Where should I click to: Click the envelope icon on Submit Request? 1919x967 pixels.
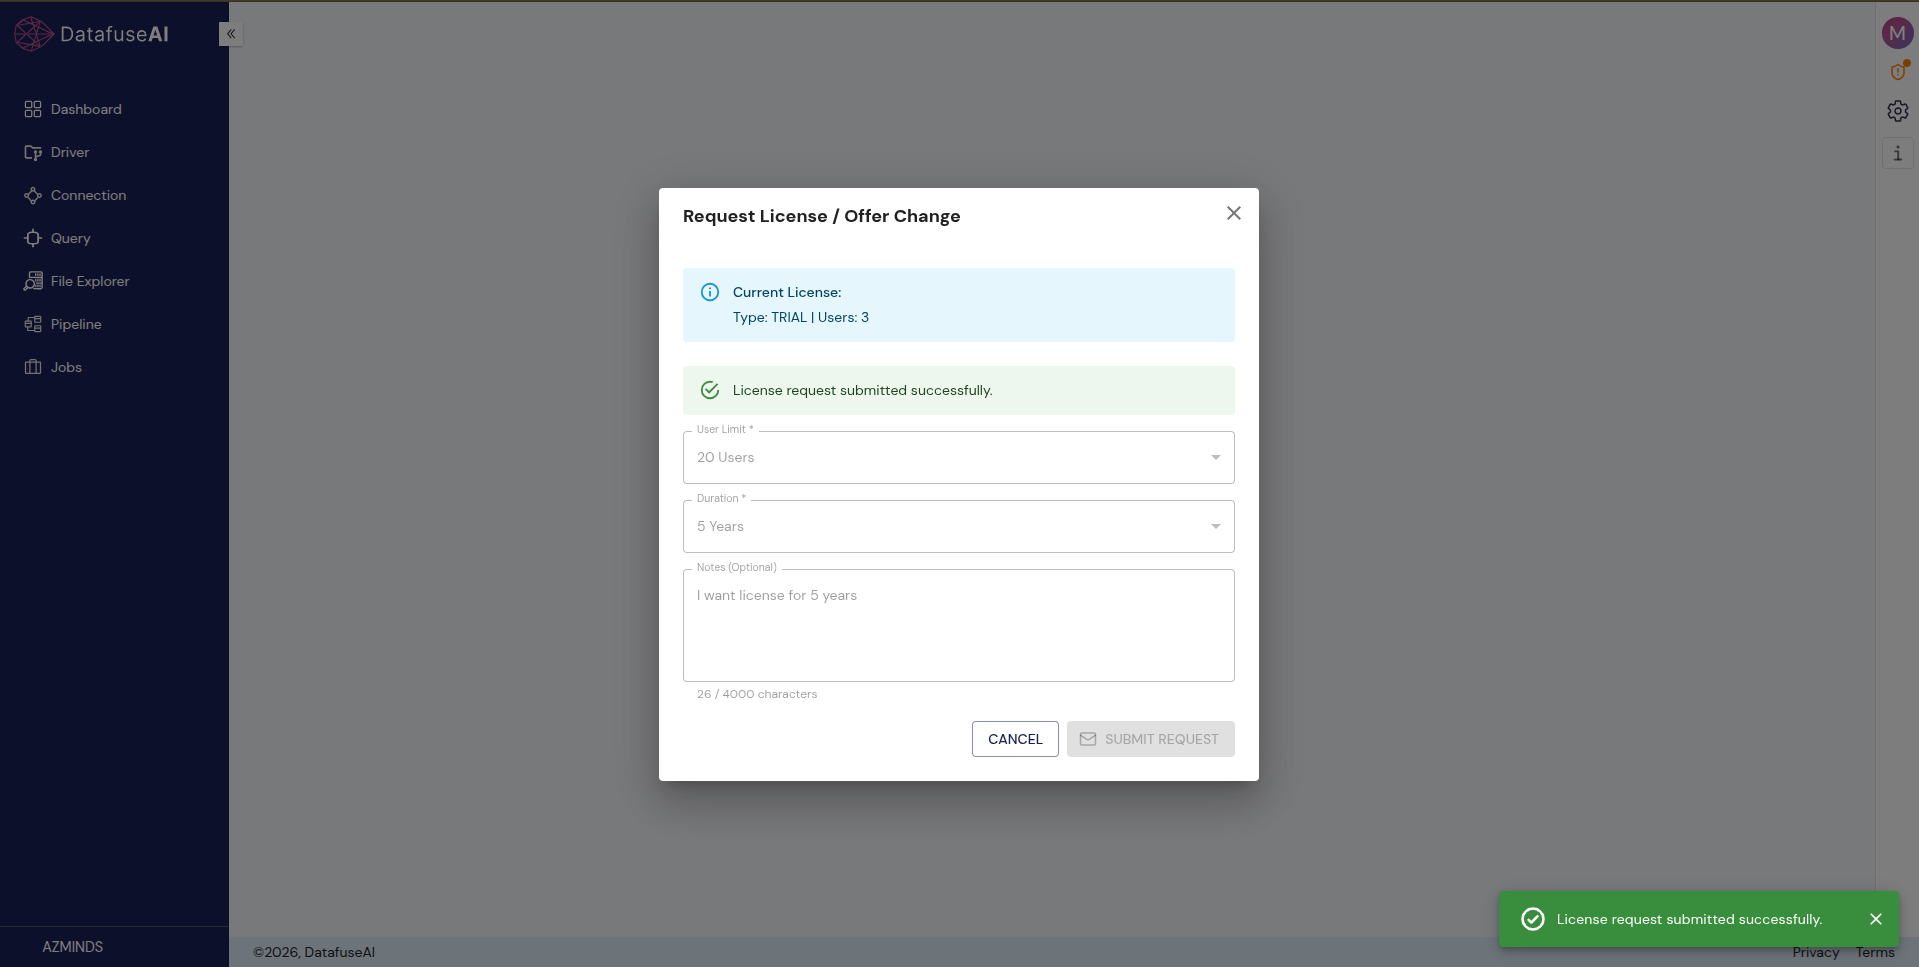(1088, 739)
